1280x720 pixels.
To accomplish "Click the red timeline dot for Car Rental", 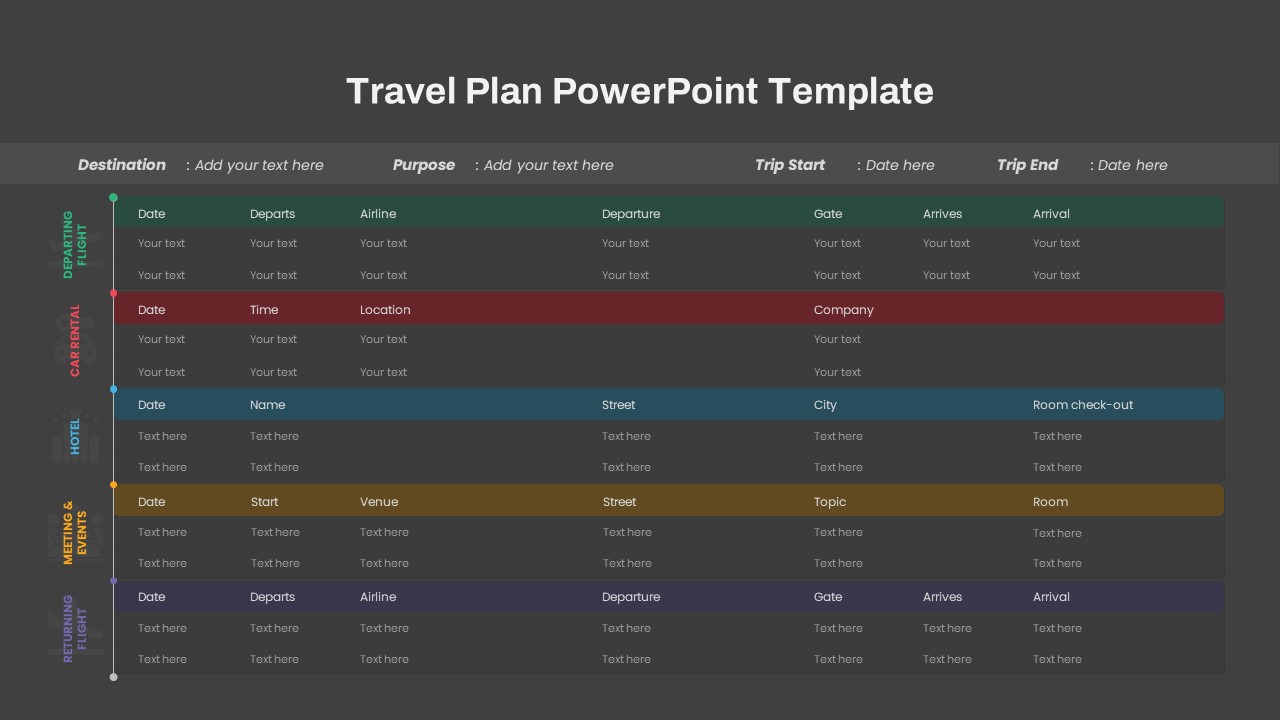I will (113, 293).
